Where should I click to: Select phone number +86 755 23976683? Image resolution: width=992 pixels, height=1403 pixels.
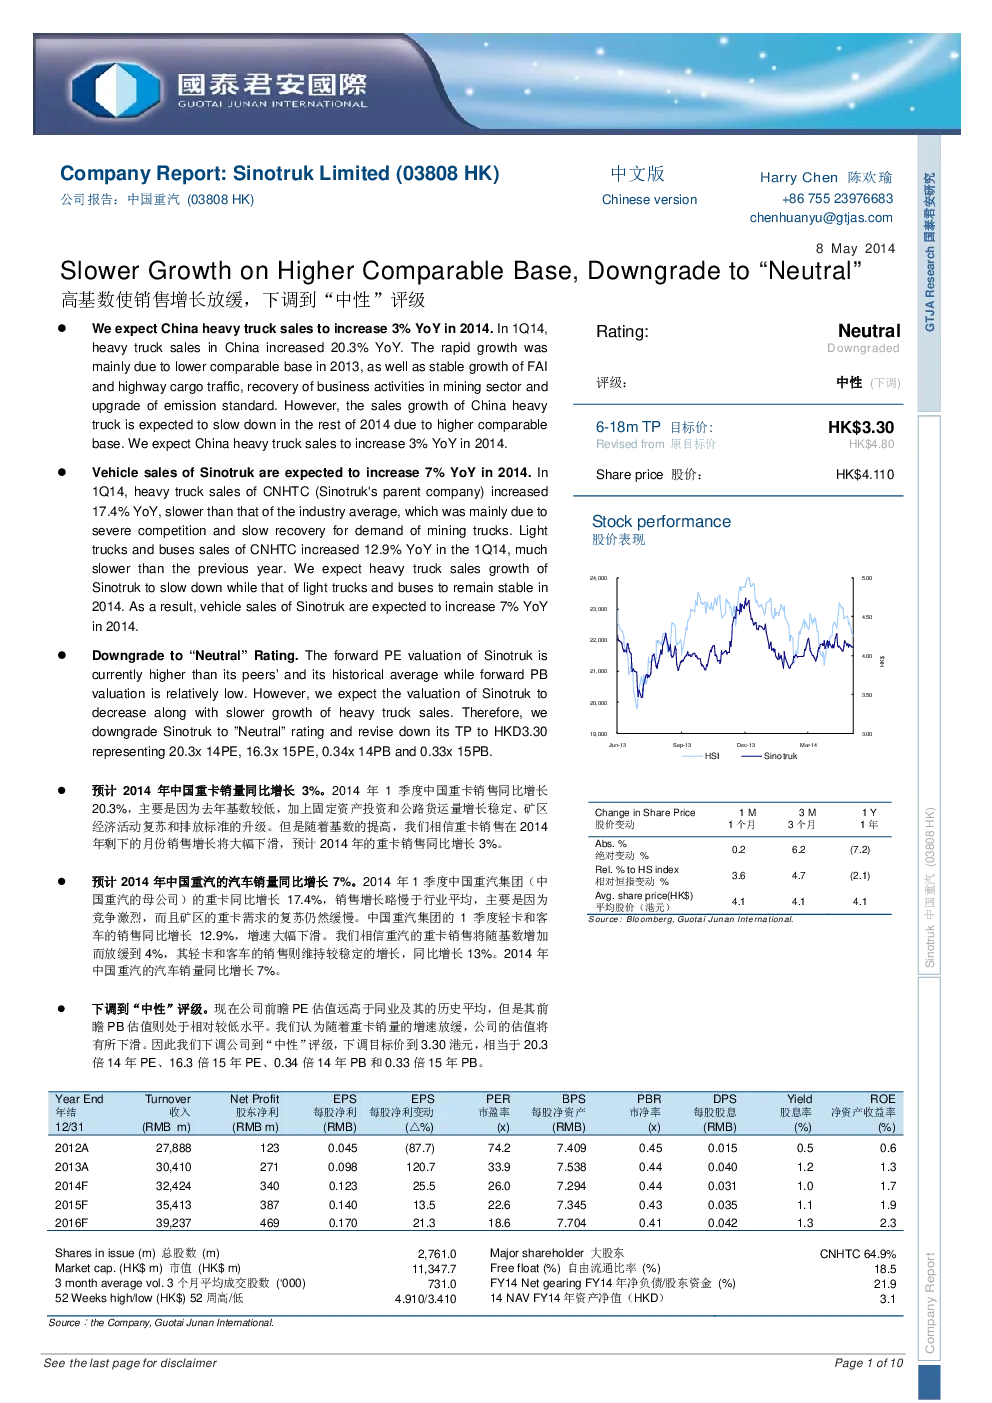click(837, 198)
